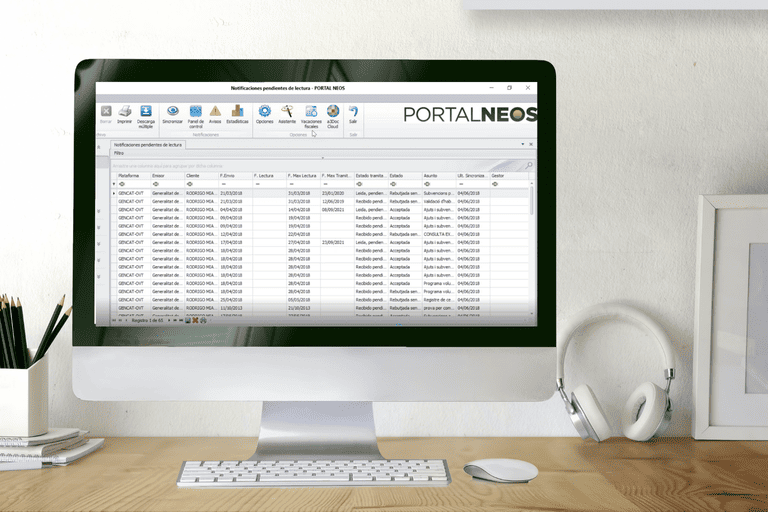This screenshot has height=512, width=768.
Task: Open filter operator under Emisor column
Action: 156,184
